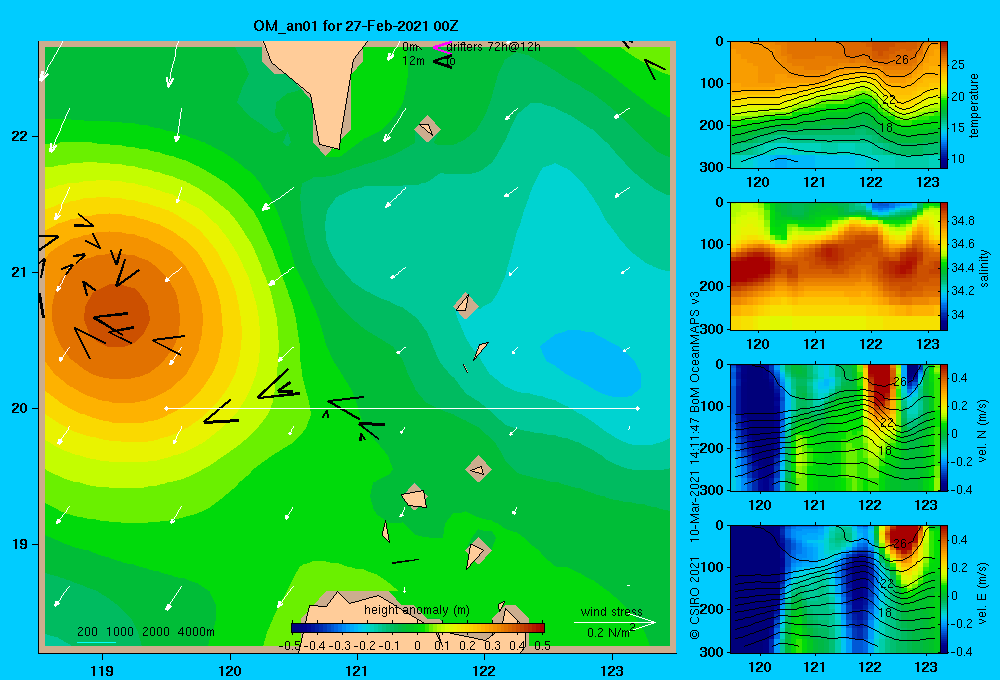Click longitude tick label 123 on main map
Image resolution: width=1000 pixels, height=680 pixels.
tap(612, 670)
